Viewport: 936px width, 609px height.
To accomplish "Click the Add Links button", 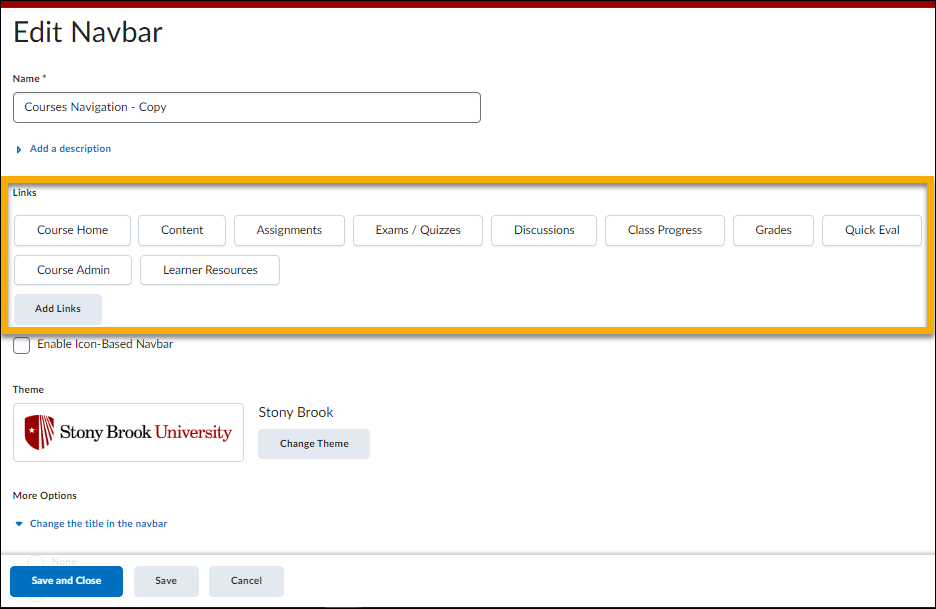I will coord(57,308).
